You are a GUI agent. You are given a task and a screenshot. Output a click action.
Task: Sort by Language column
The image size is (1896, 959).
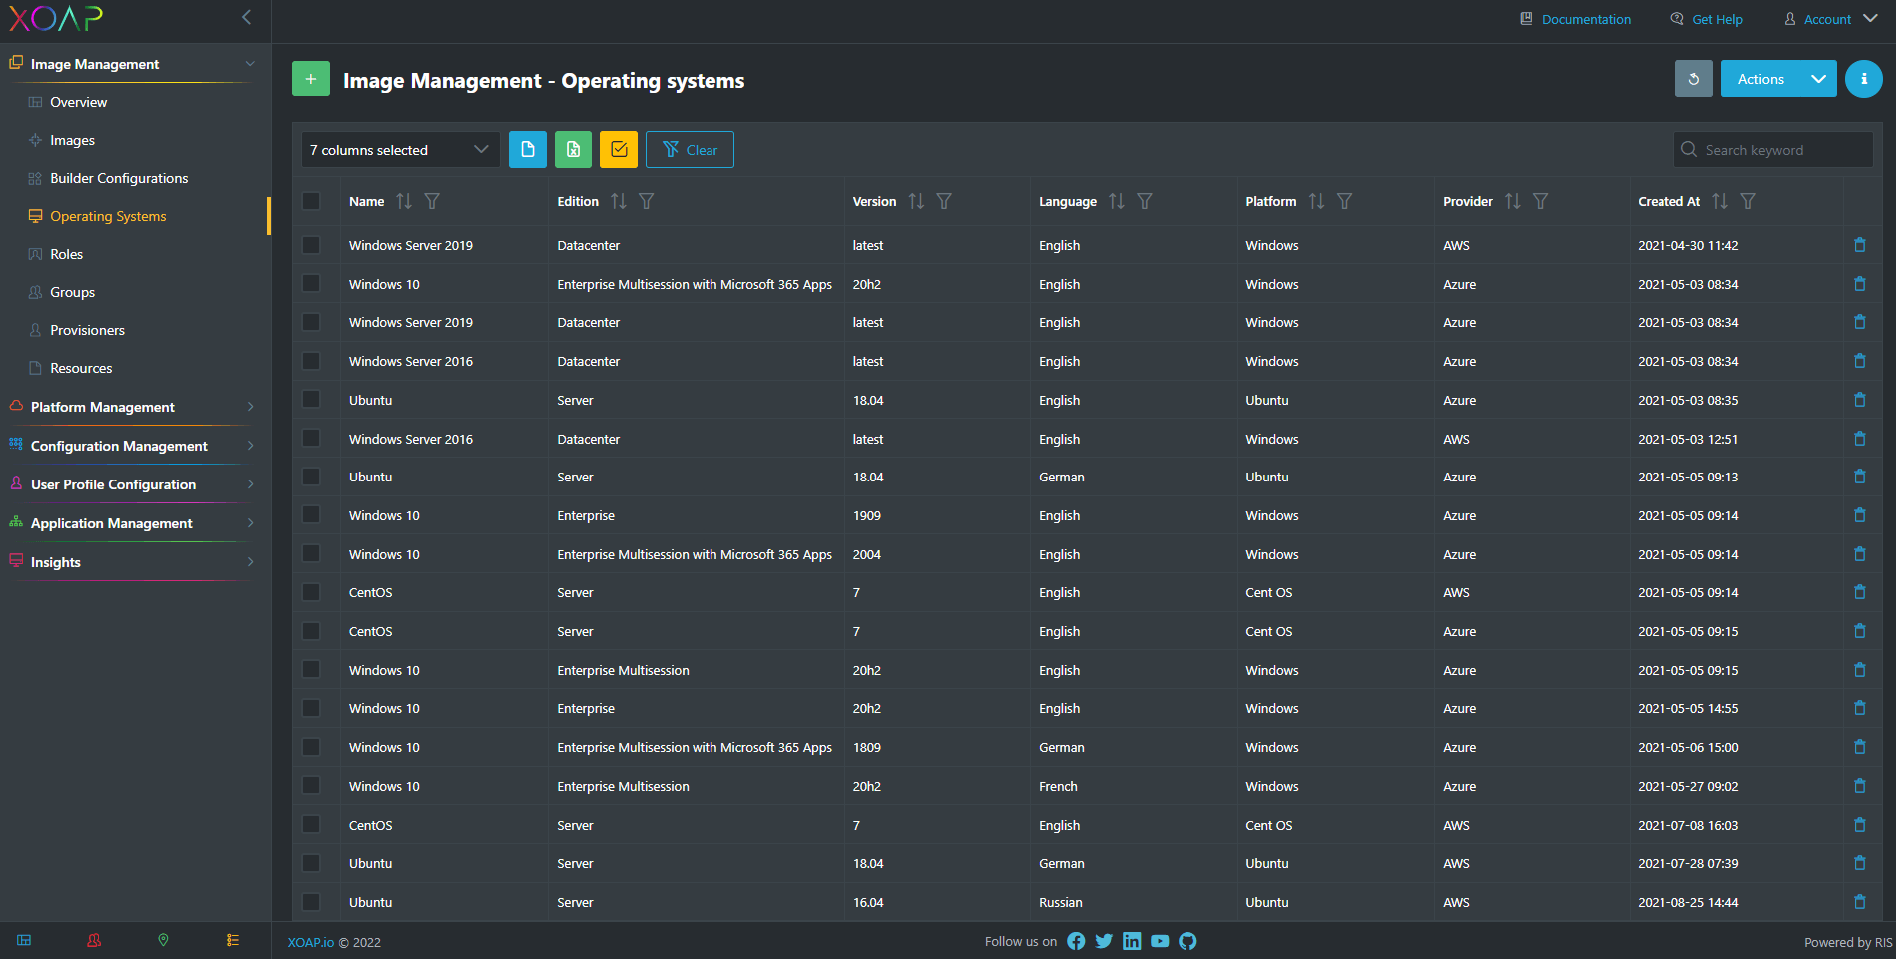1117,201
